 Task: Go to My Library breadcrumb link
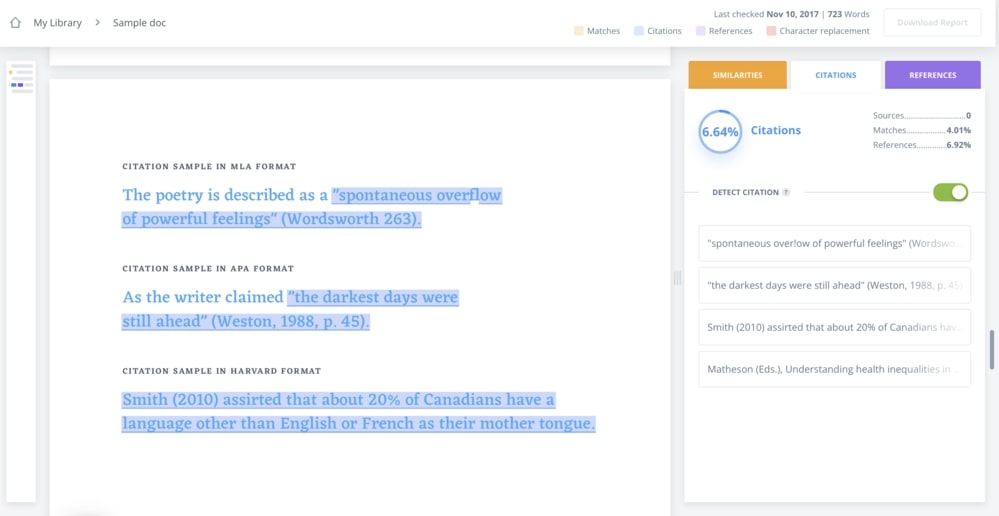(x=57, y=22)
